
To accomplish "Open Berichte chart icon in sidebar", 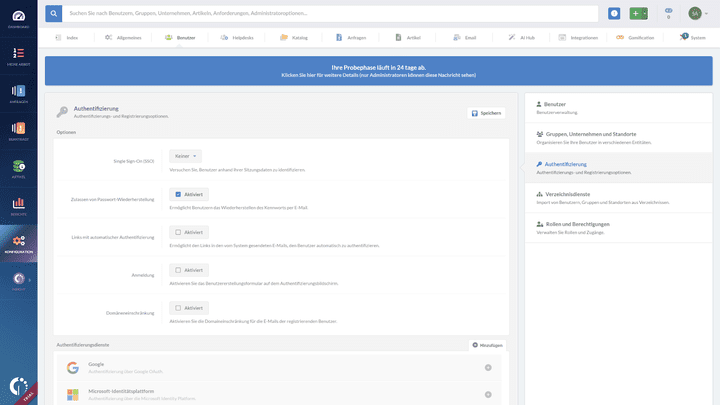I will coord(19,206).
